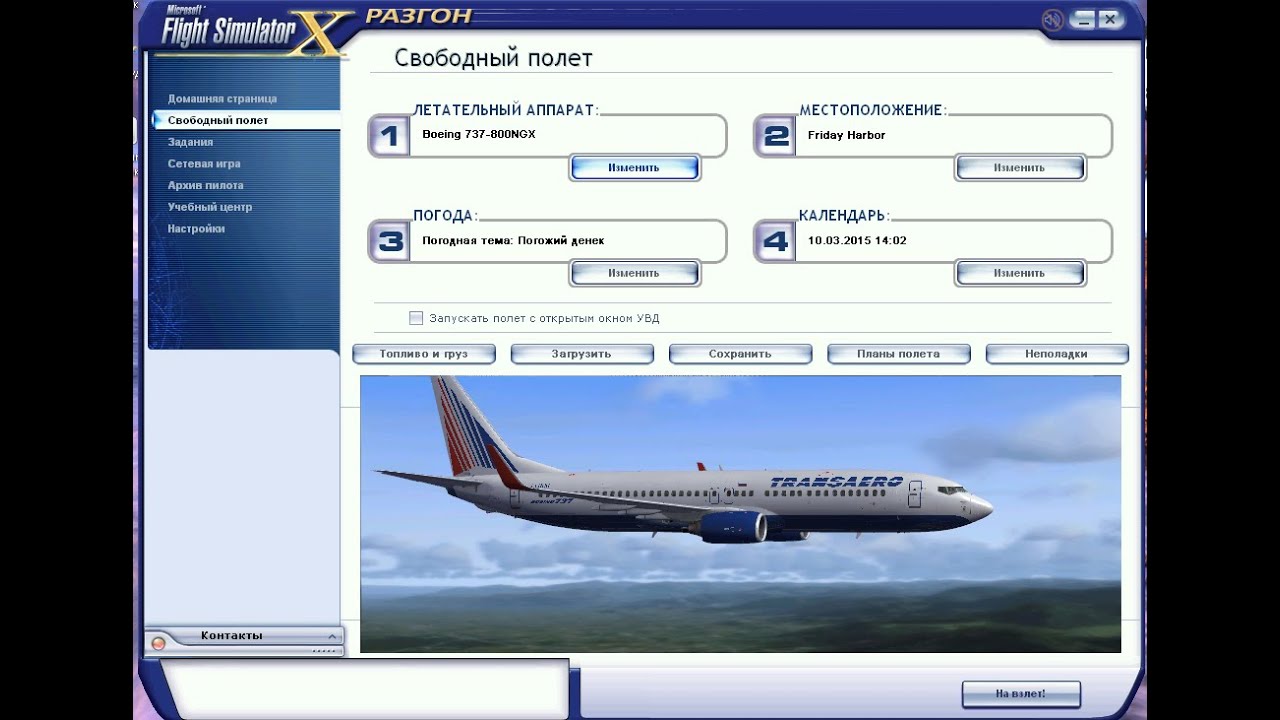This screenshot has width=1280, height=720.
Task: Open Топливо и груз settings
Action: [424, 354]
